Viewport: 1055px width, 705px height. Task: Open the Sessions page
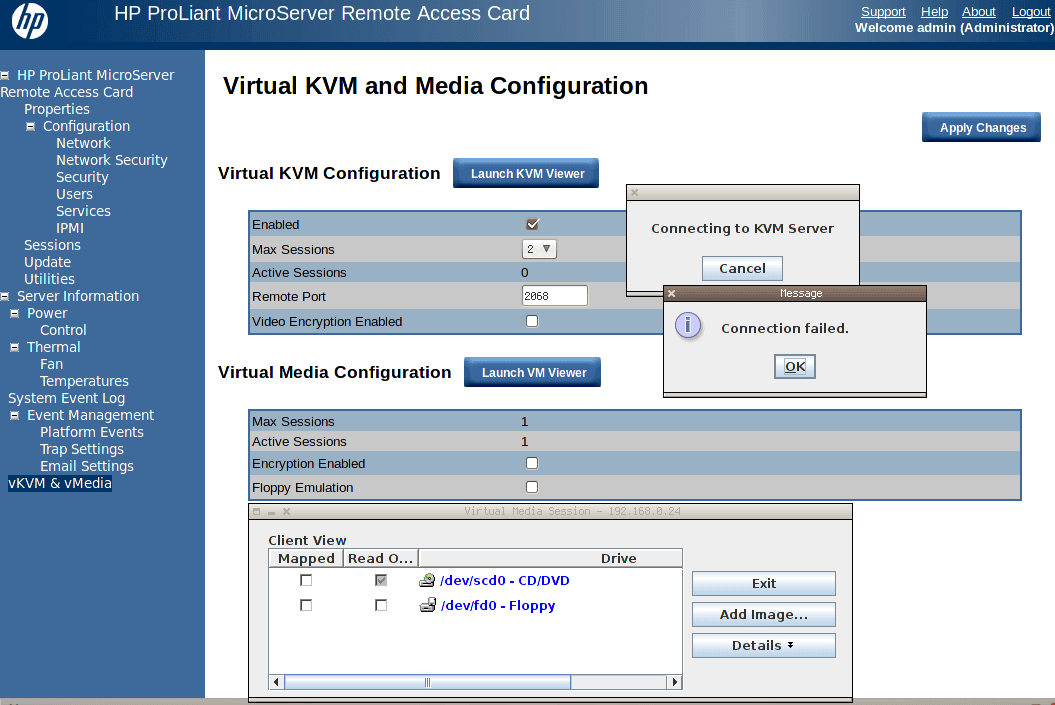pos(52,245)
